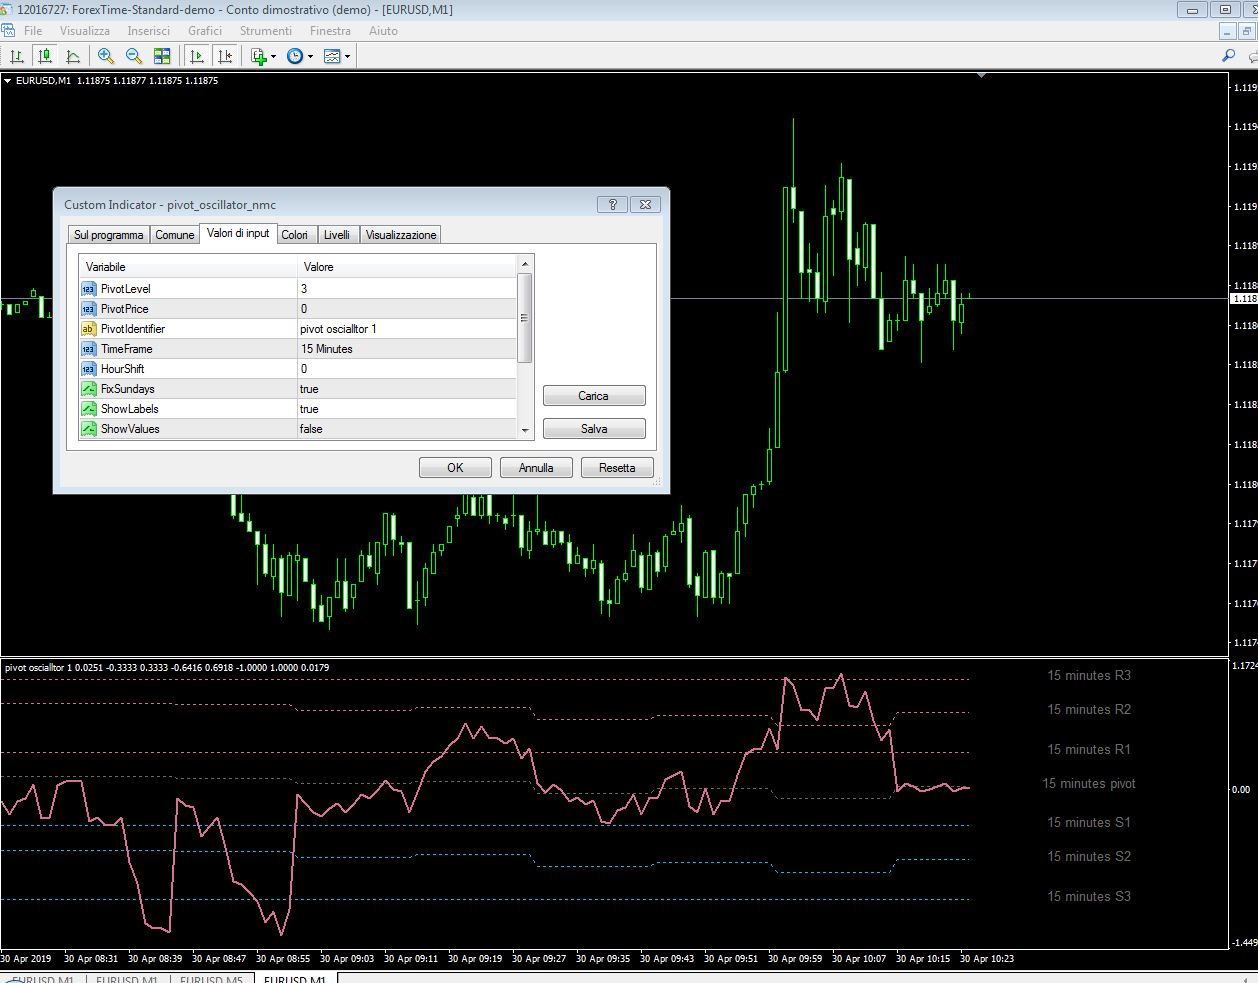Open the templates dropdown arrow
Image resolution: width=1258 pixels, height=983 pixels.
348,57
